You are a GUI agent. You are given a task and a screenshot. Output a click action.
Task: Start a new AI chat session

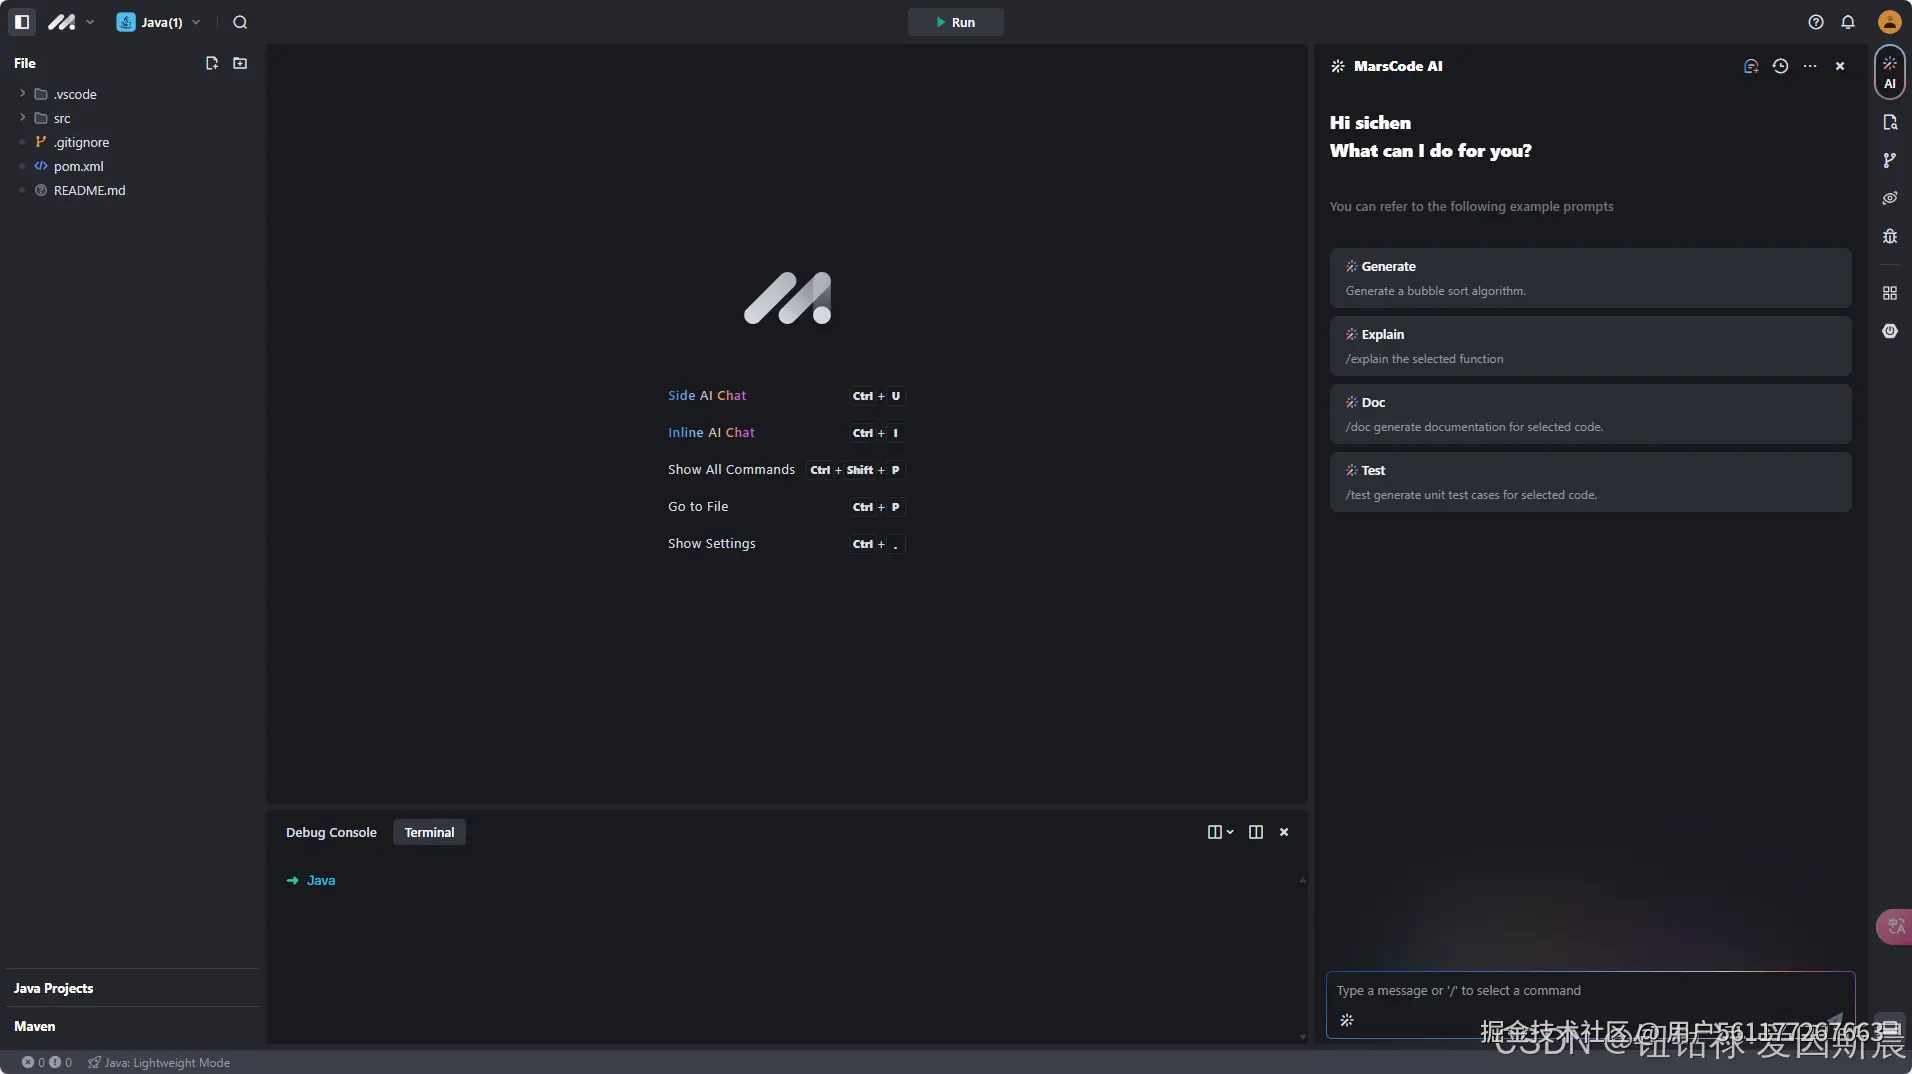coord(1751,66)
